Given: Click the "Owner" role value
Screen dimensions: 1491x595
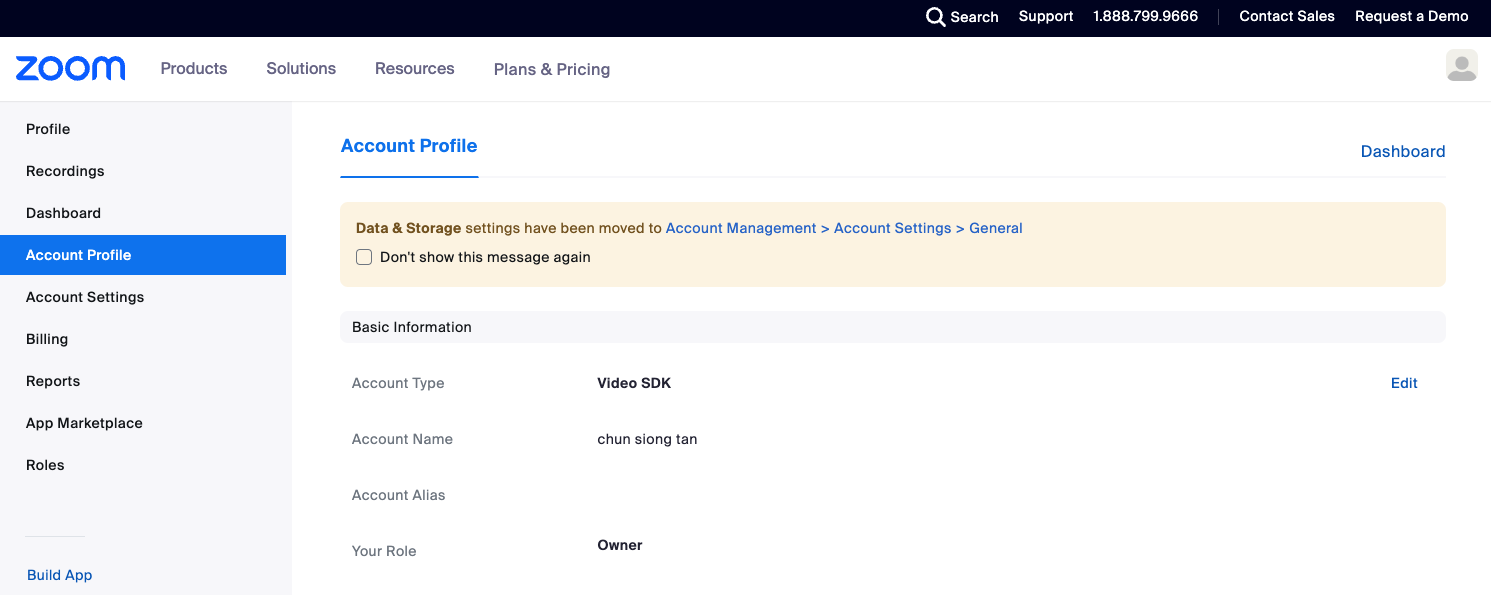Looking at the screenshot, I should [620, 545].
